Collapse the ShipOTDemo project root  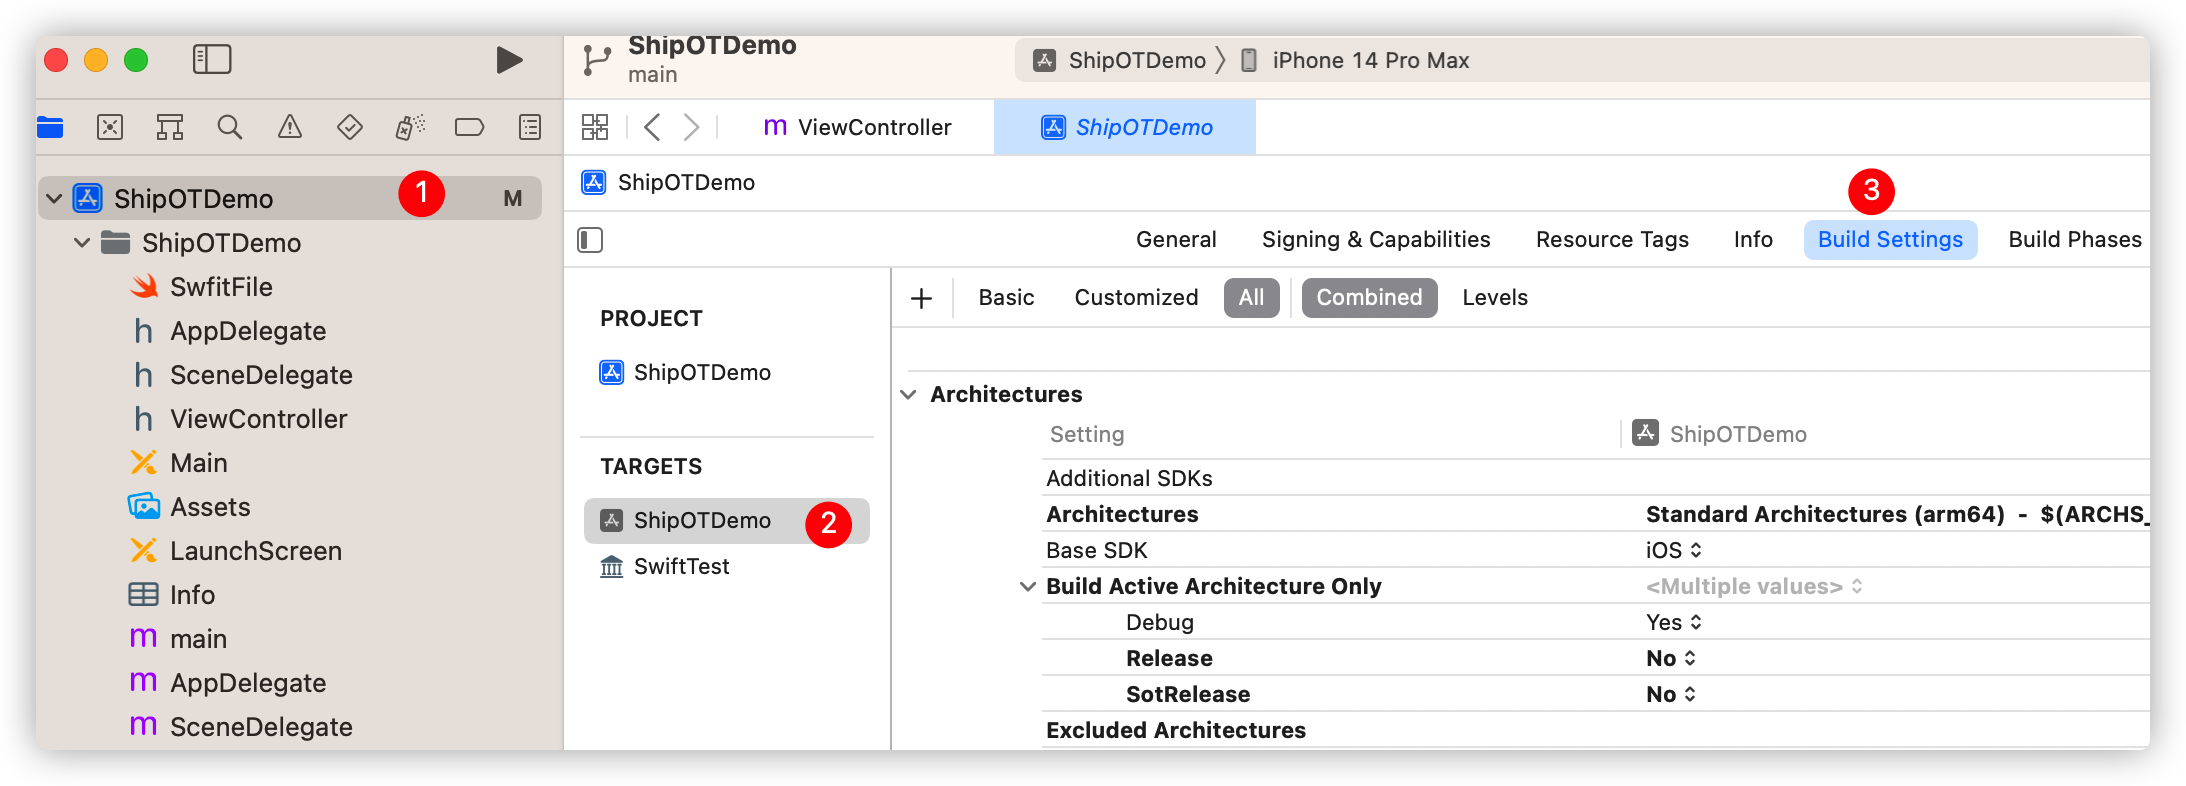(55, 199)
